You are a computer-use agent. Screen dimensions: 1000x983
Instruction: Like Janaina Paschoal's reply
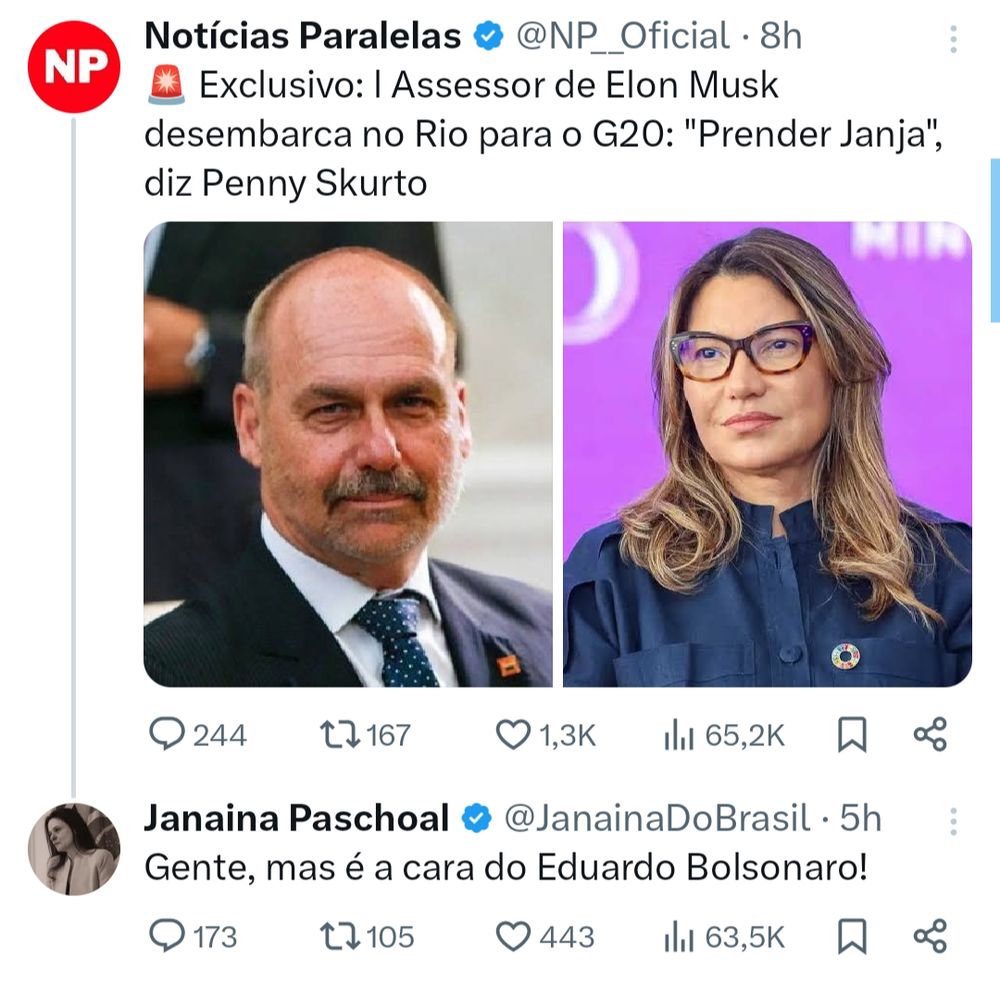(x=514, y=938)
